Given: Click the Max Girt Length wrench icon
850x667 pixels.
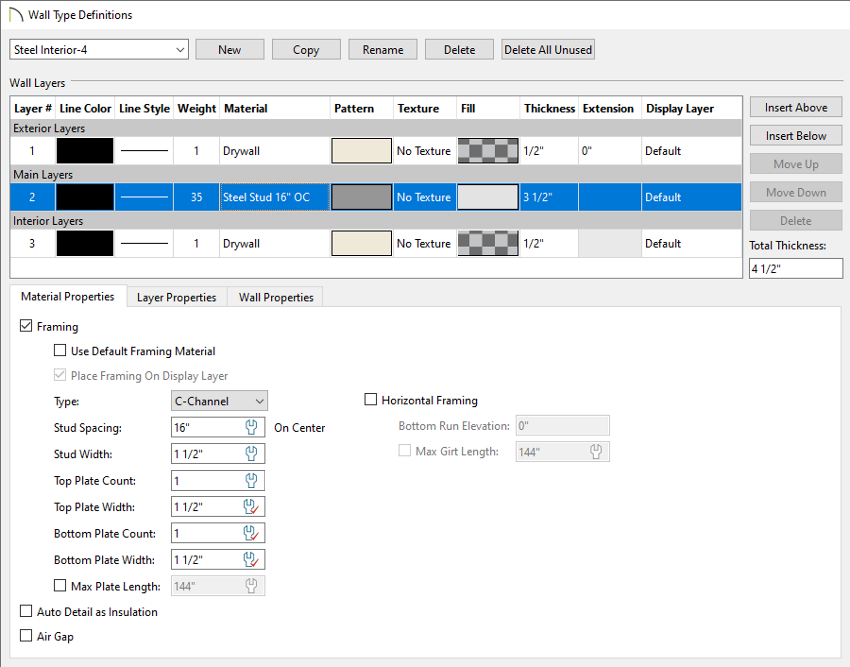Looking at the screenshot, I should (x=596, y=452).
